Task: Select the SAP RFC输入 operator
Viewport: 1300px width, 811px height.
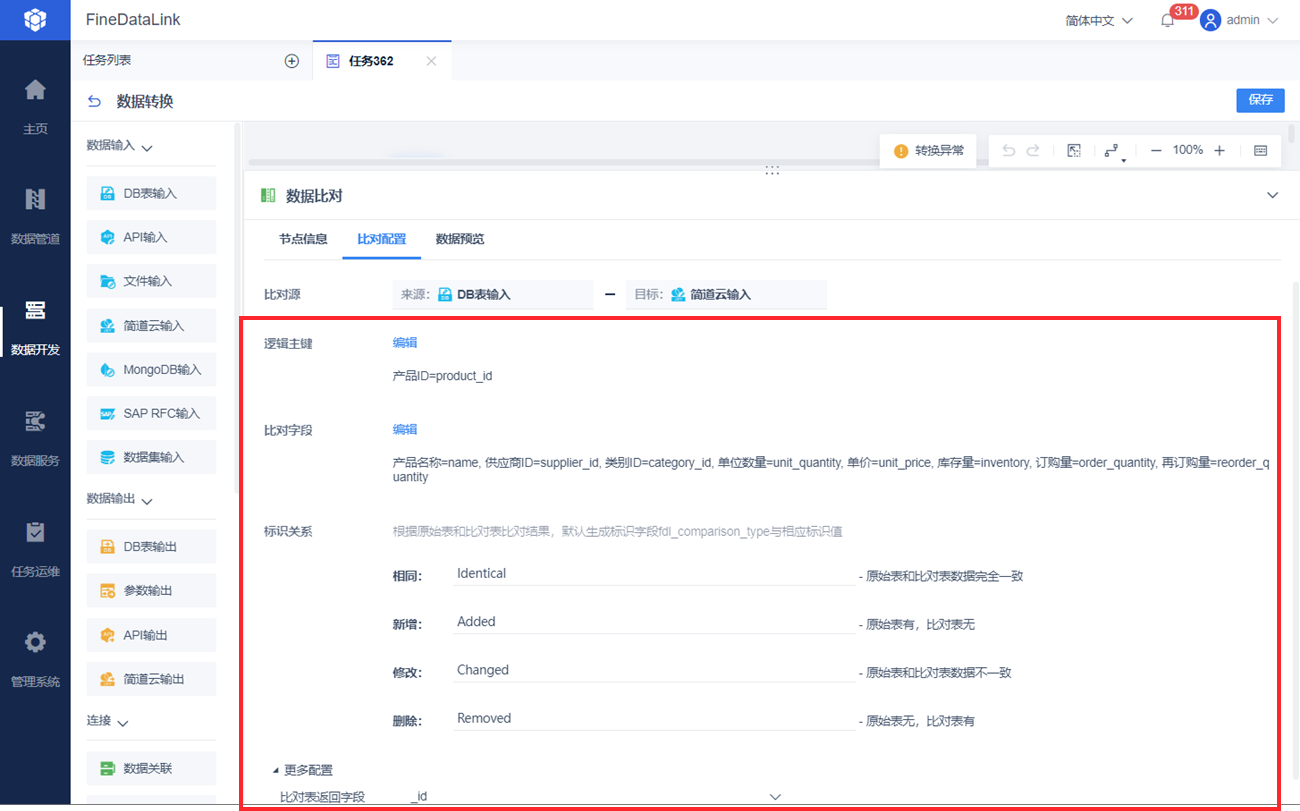Action: tap(151, 413)
